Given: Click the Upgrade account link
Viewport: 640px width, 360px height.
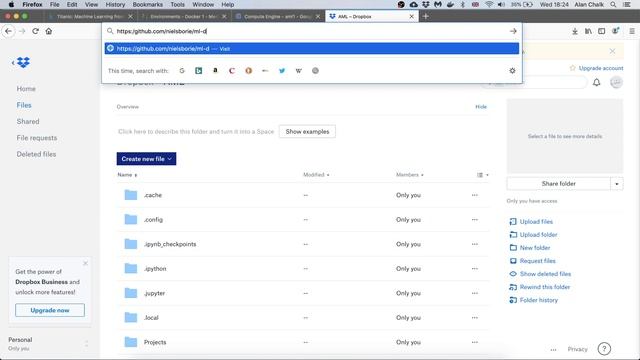Looking at the screenshot, I should [x=601, y=68].
